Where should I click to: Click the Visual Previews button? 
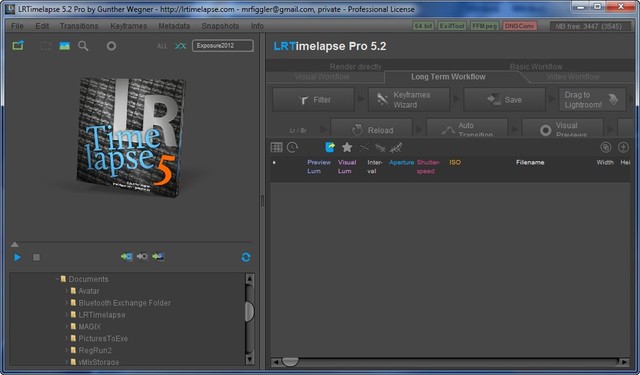(563, 128)
